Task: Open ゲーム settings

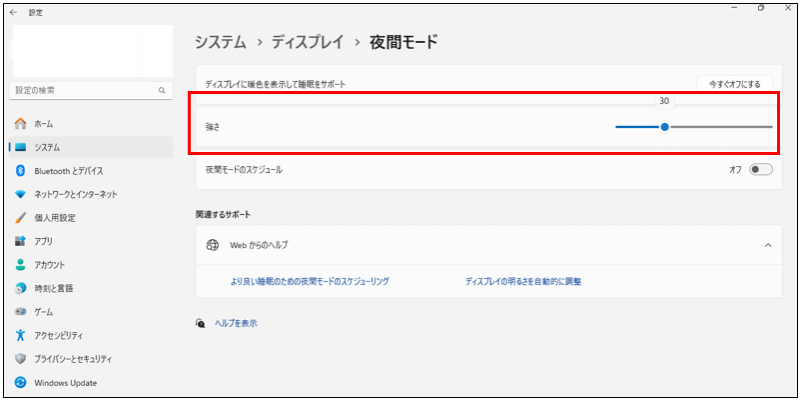Action: pos(91,311)
